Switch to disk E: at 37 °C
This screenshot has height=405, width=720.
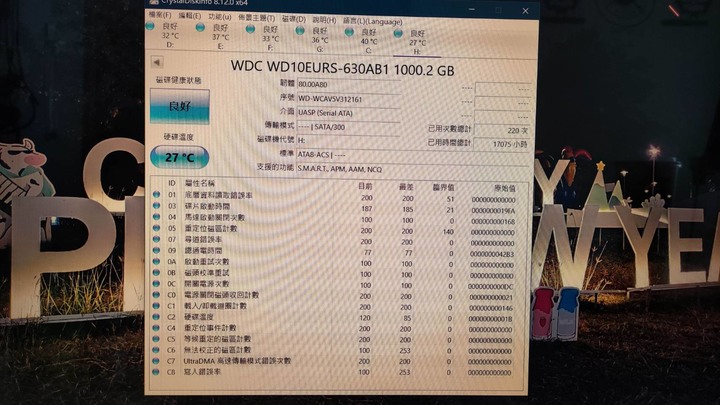pyautogui.click(x=214, y=37)
